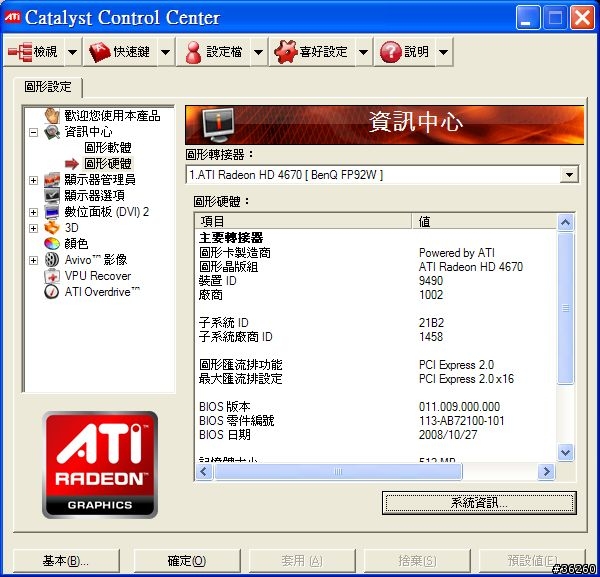Click the 值 column header
Image resolution: width=600 pixels, height=577 pixels.
click(x=484, y=221)
